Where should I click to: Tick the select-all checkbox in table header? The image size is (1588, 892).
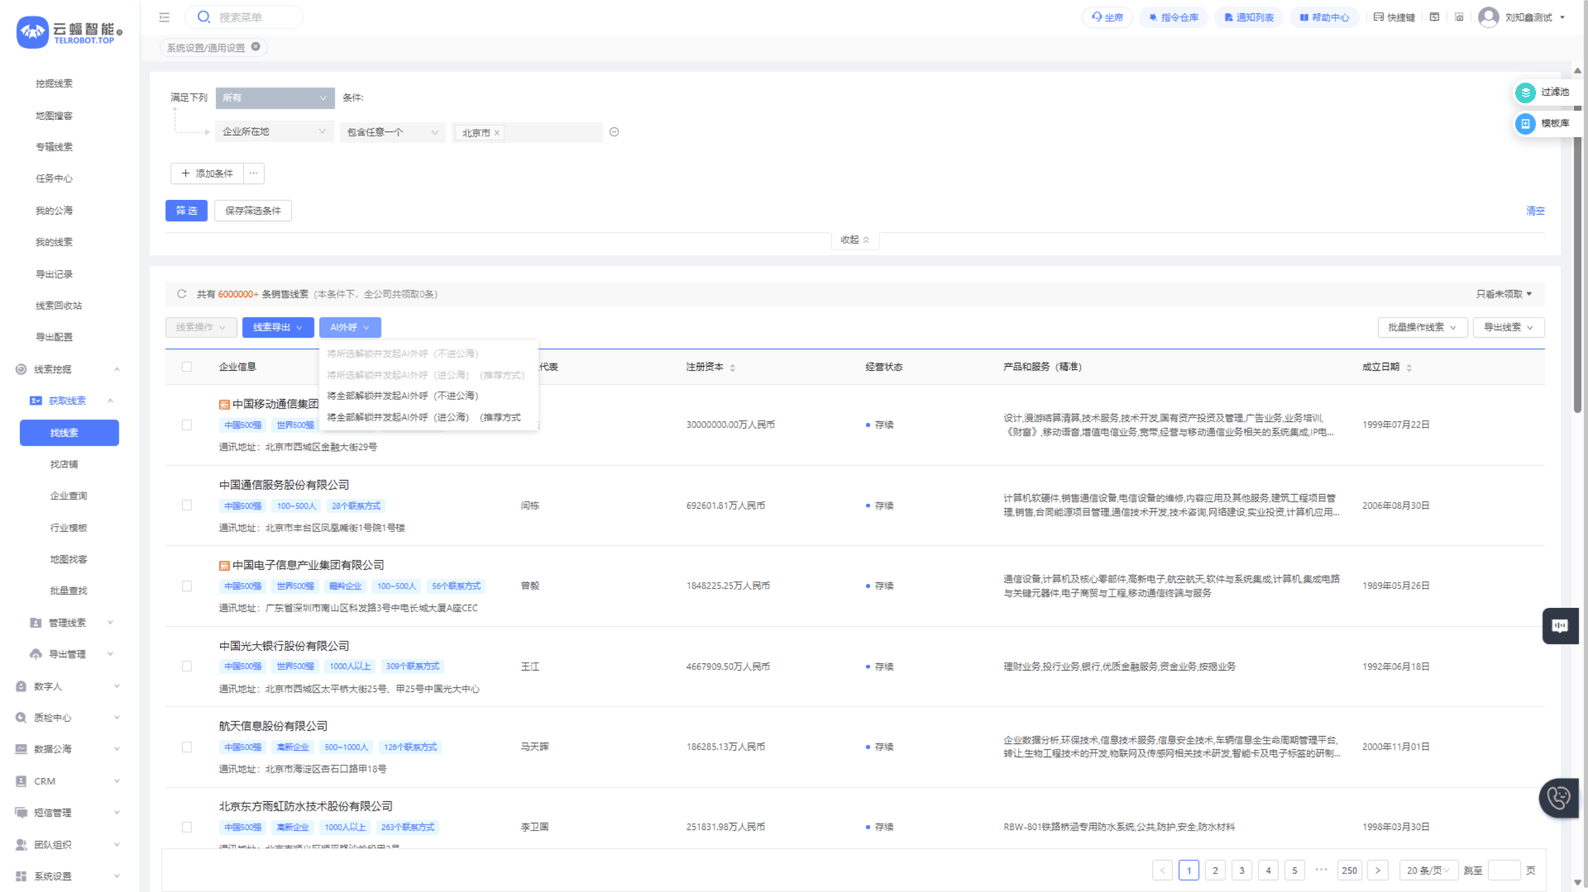pyautogui.click(x=187, y=367)
